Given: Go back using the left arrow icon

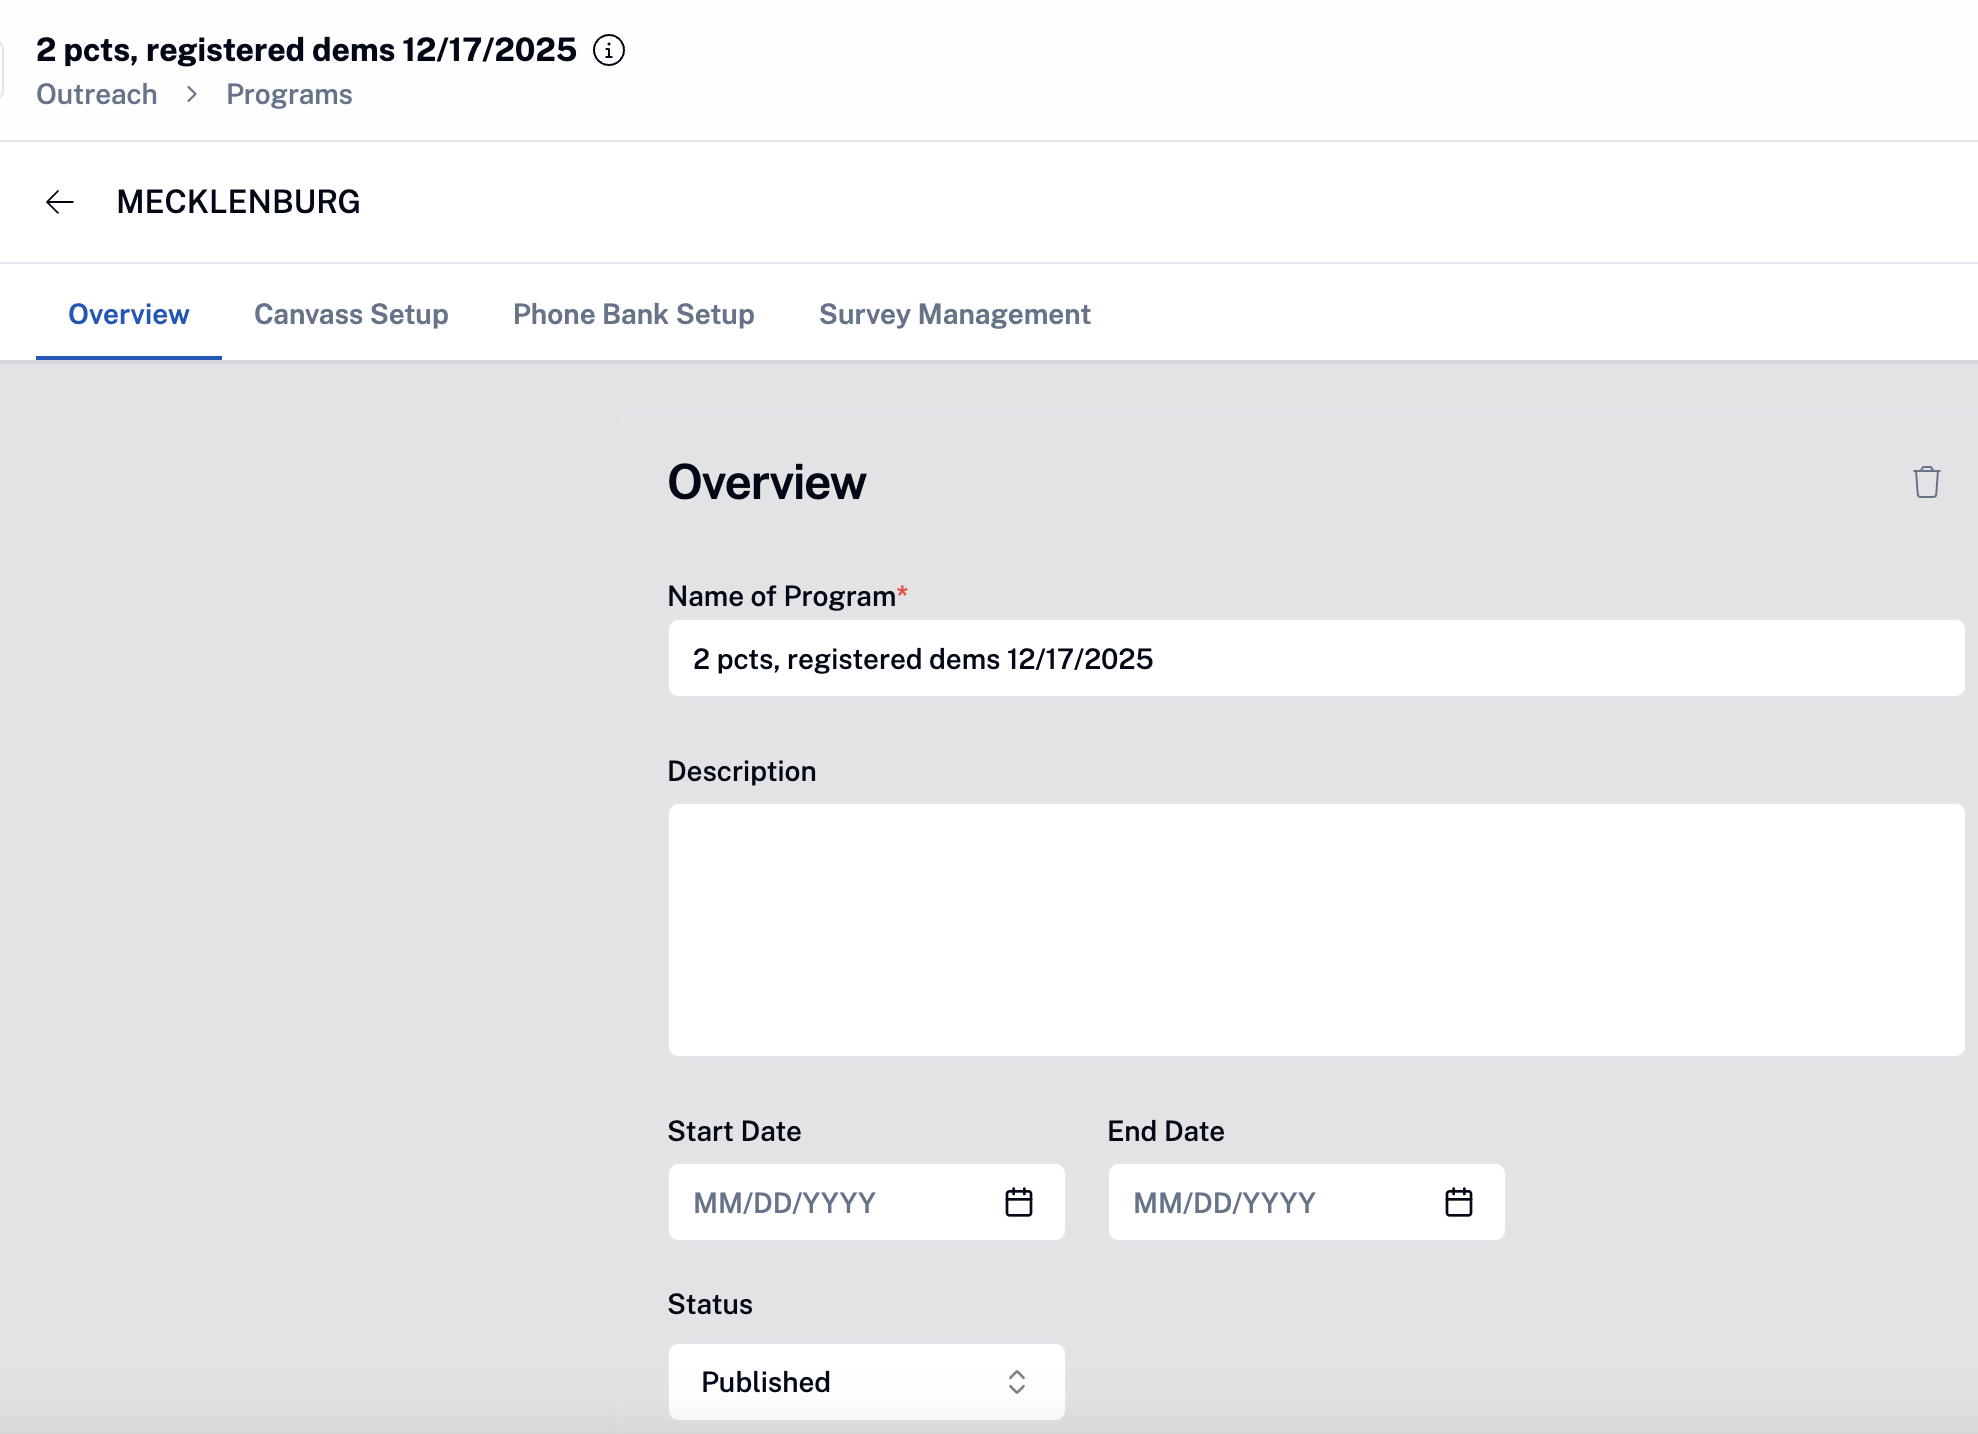Looking at the screenshot, I should click(x=60, y=202).
